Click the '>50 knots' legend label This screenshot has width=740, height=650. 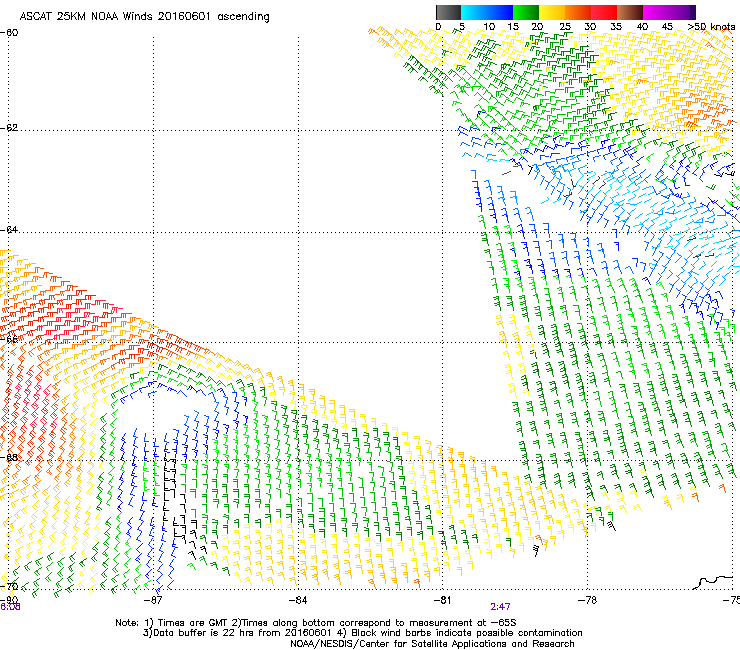click(x=711, y=27)
